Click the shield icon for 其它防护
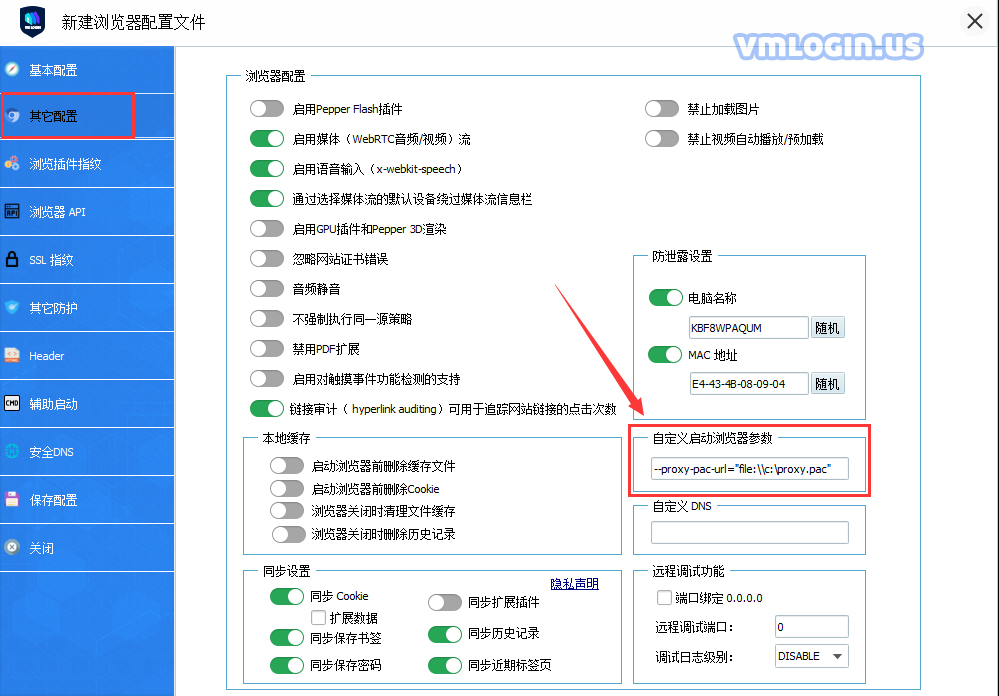The width and height of the screenshot is (999, 696). pyautogui.click(x=13, y=308)
